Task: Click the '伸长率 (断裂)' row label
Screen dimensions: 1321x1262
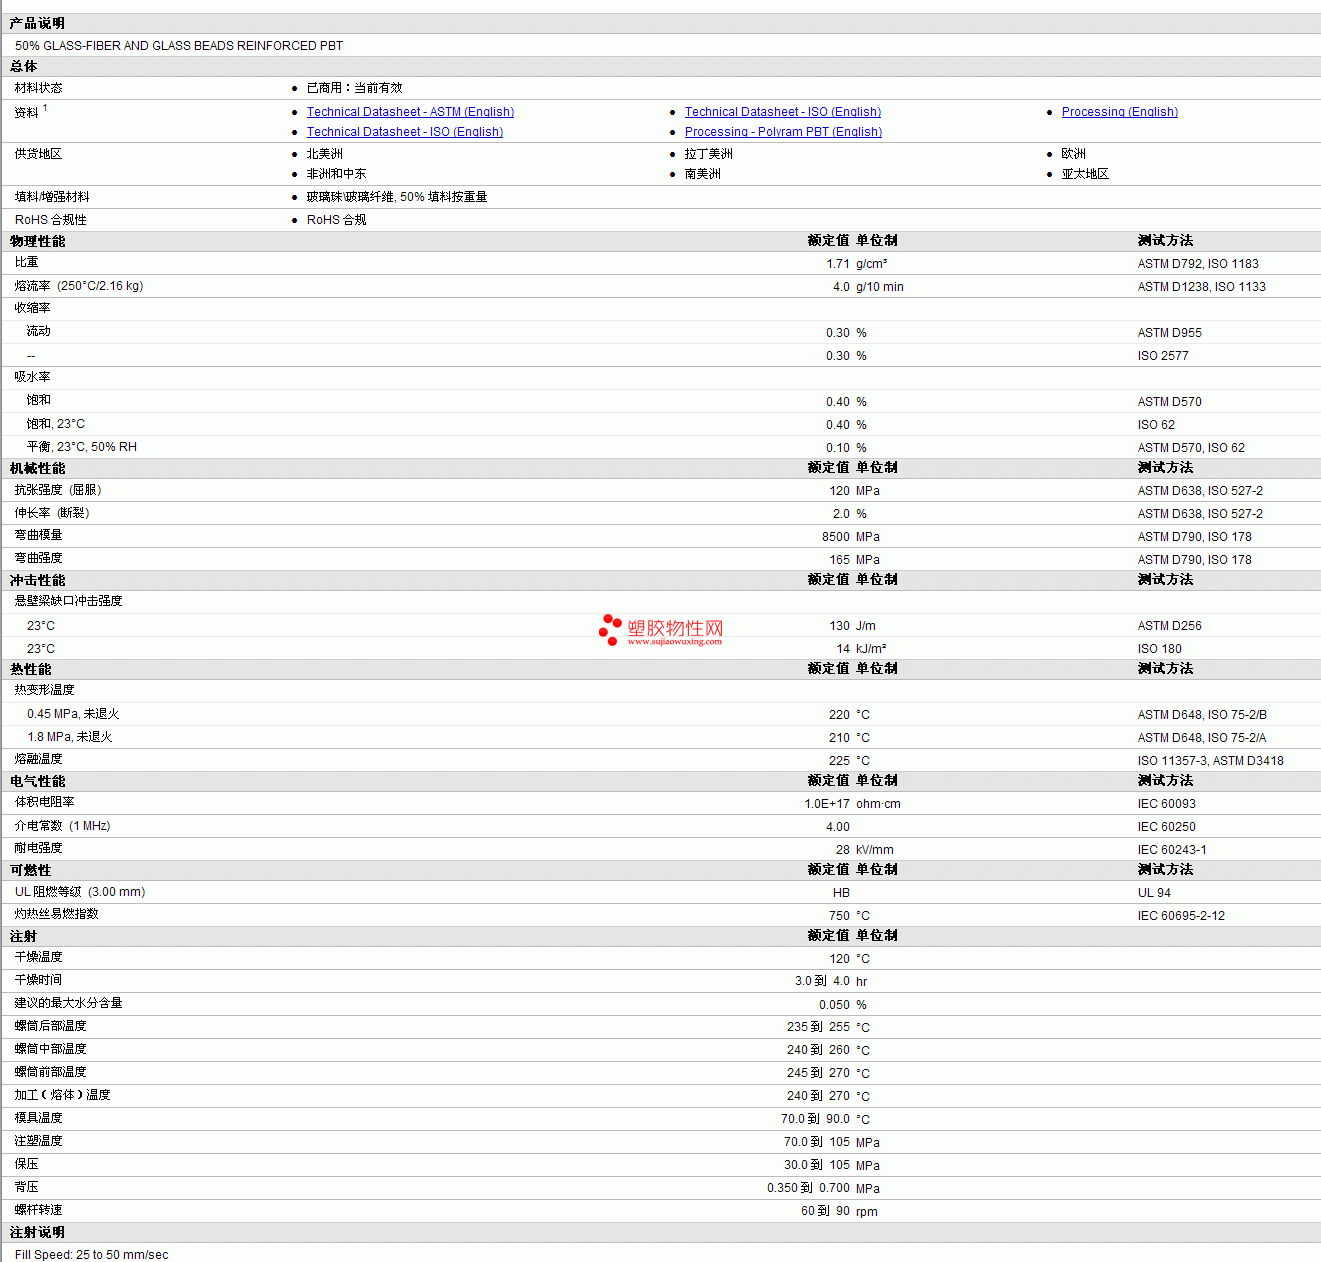Action: (52, 513)
